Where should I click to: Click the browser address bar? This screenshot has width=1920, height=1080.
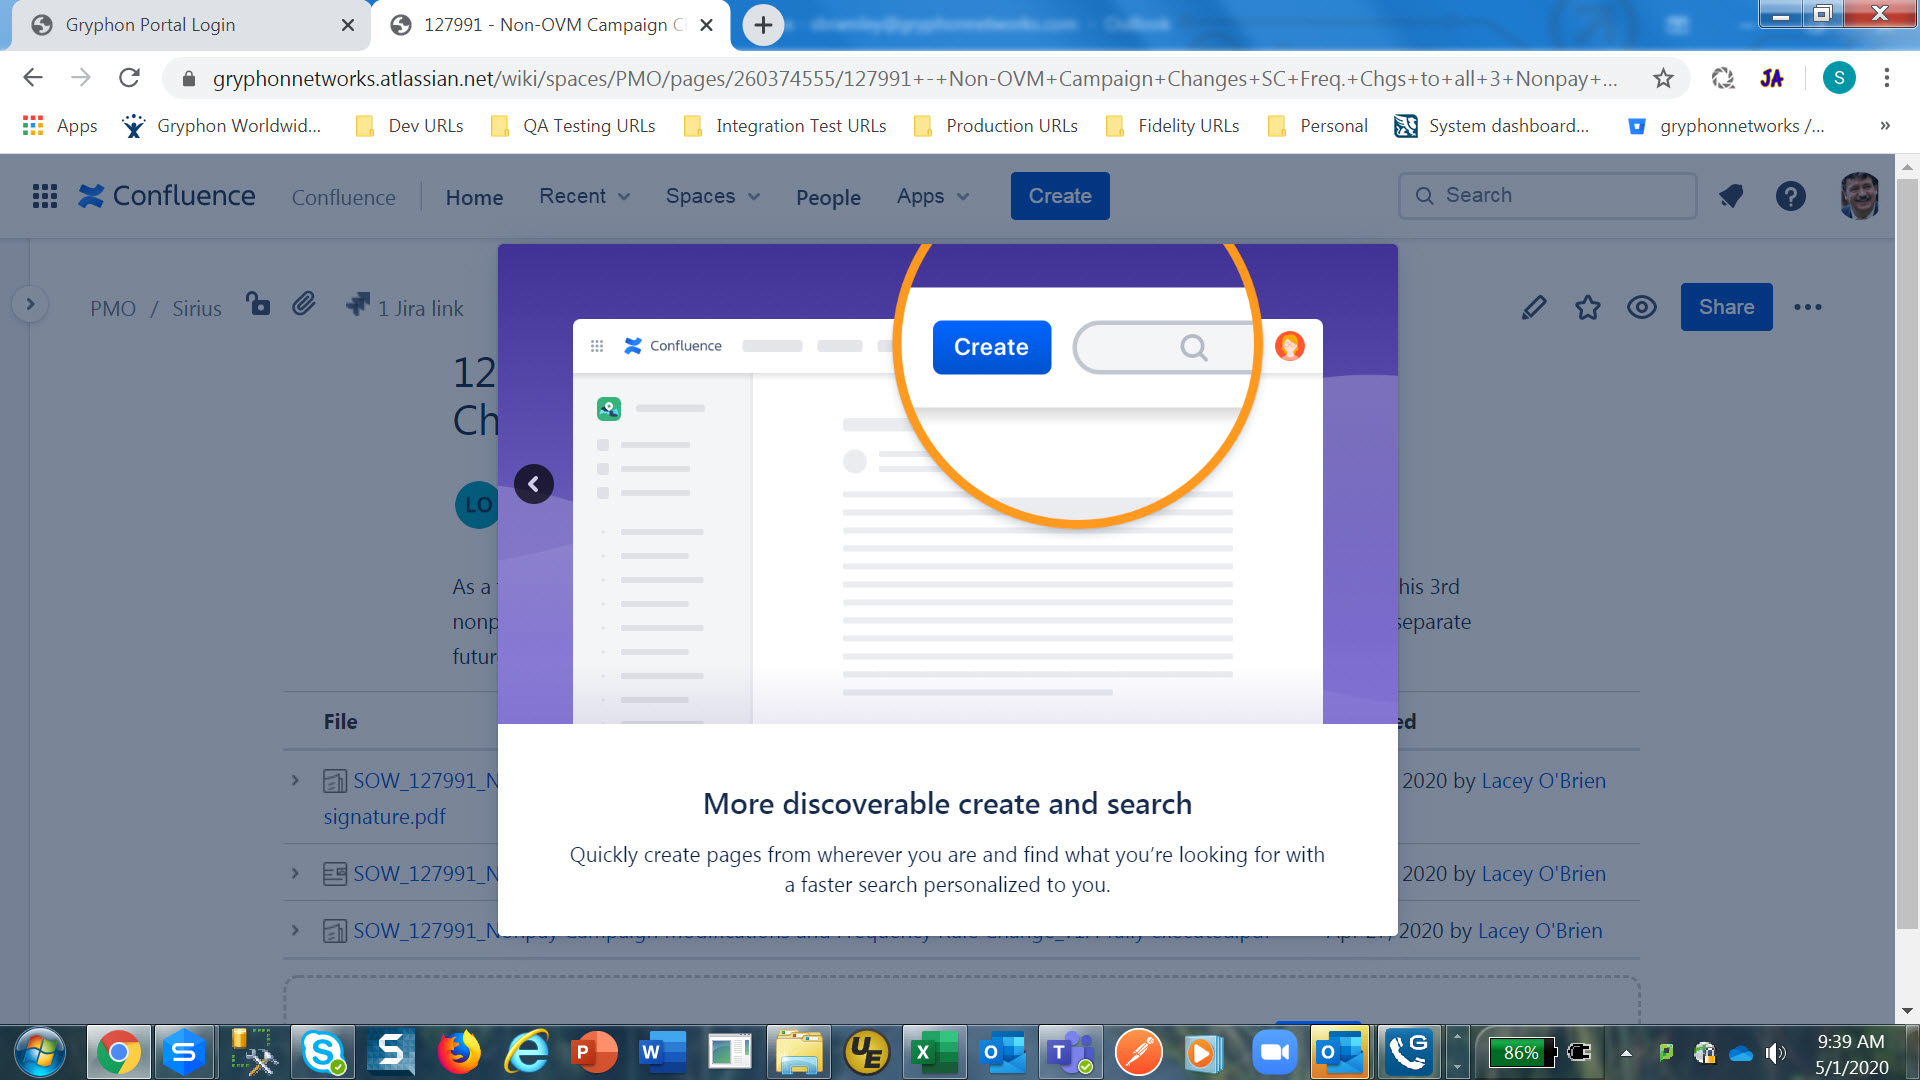coord(915,78)
